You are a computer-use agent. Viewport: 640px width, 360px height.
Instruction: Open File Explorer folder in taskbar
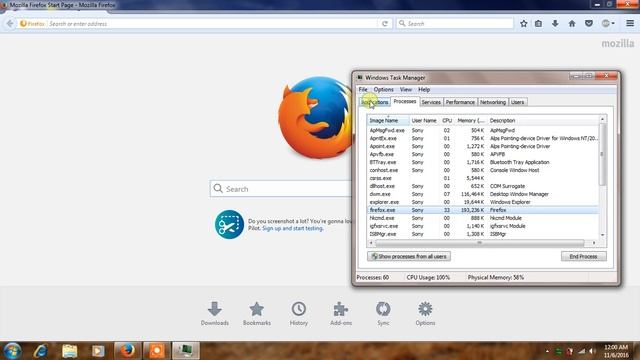point(69,351)
